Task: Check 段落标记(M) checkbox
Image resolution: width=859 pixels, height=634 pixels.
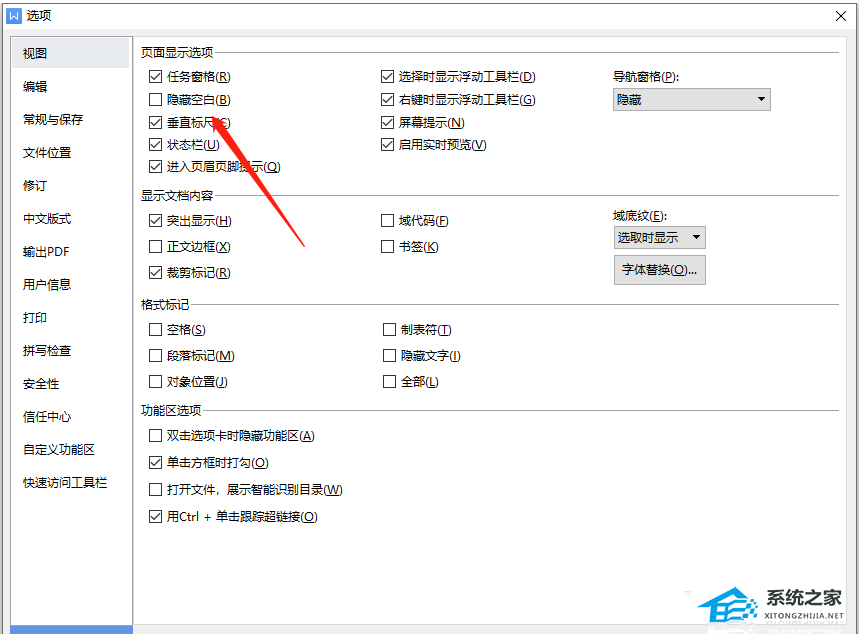Action: point(156,356)
